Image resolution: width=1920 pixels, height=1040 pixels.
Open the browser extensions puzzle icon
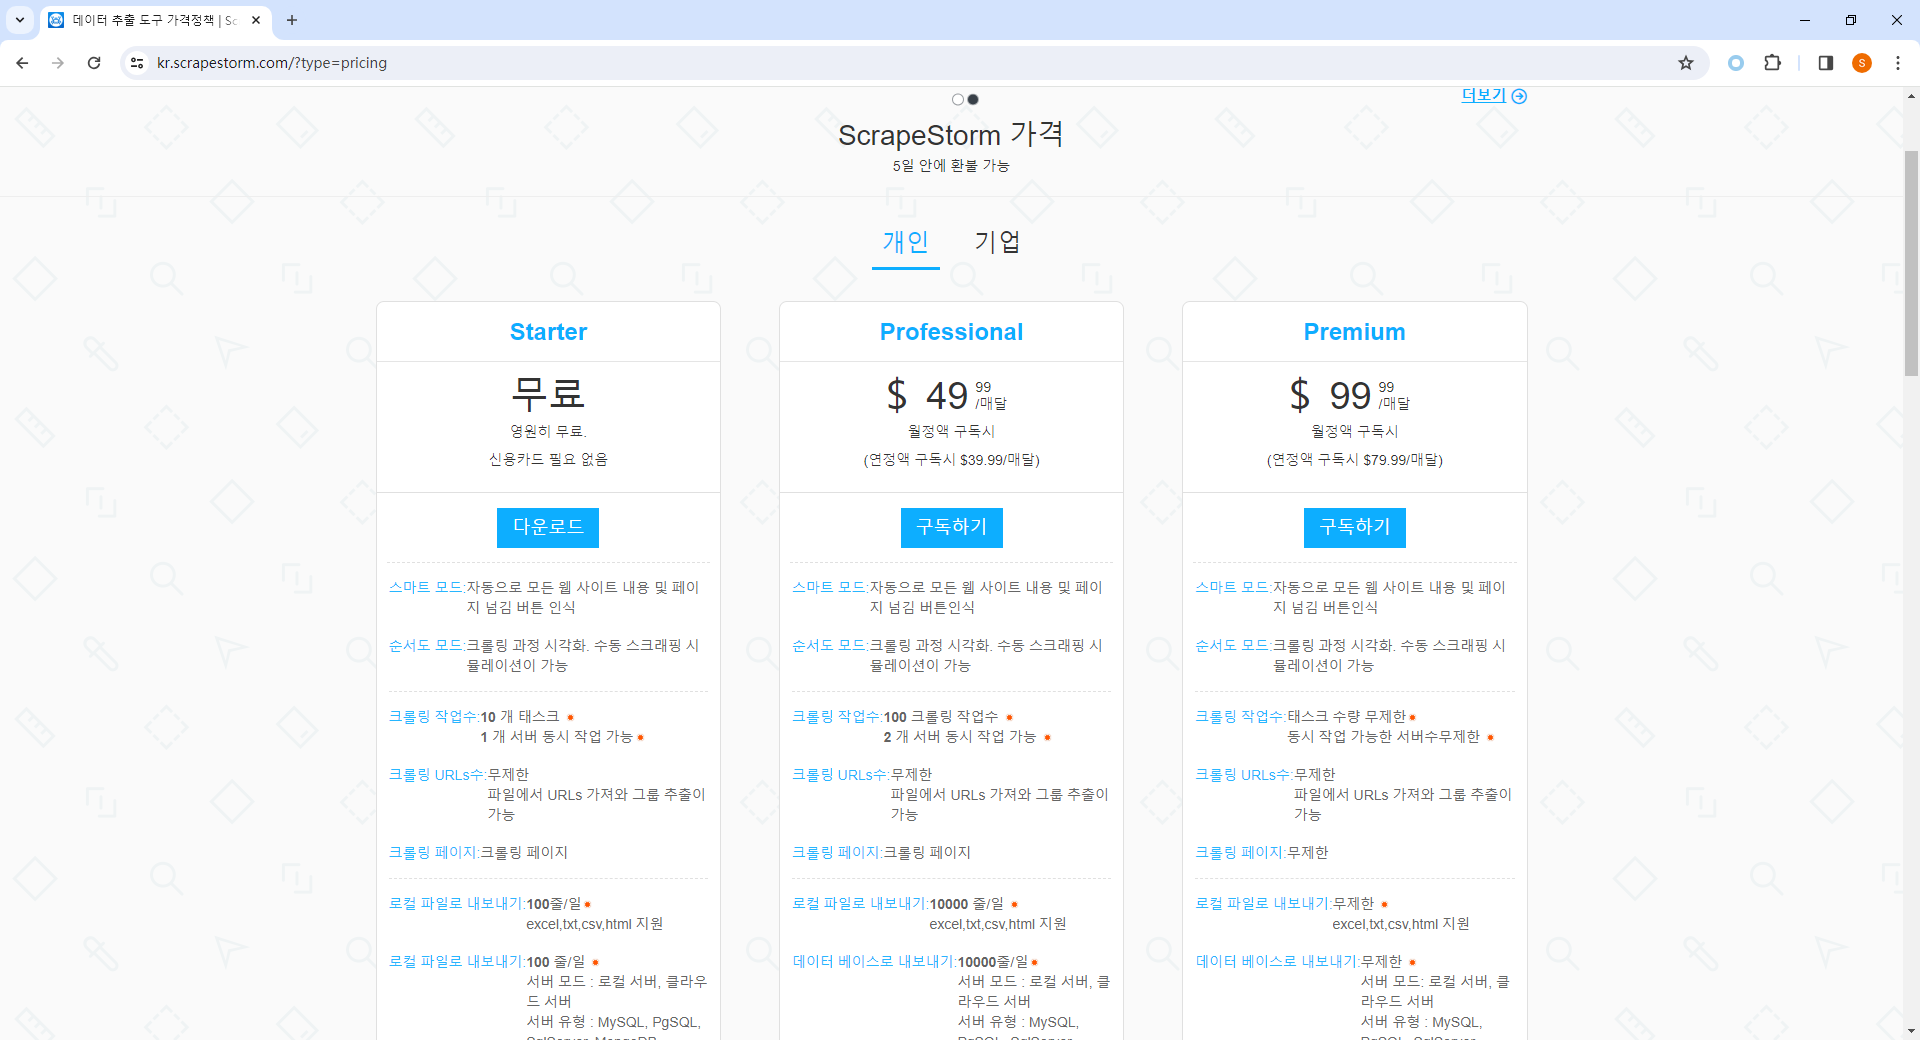click(1772, 63)
